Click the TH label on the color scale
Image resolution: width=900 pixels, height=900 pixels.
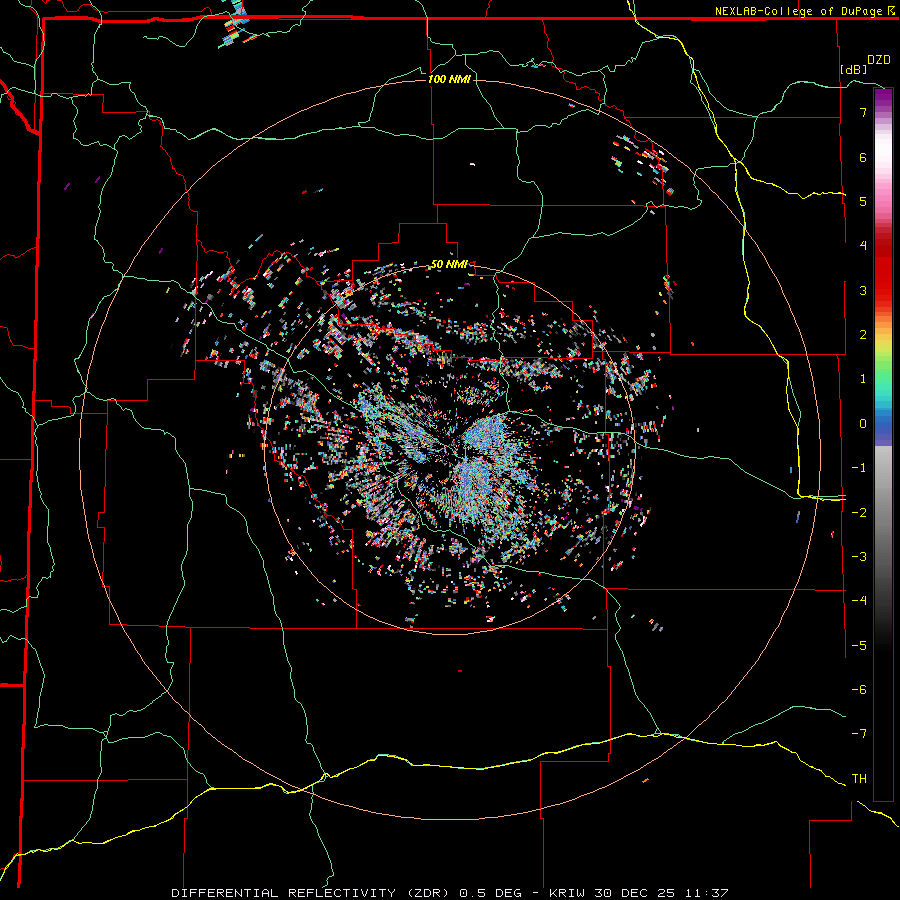coord(859,779)
